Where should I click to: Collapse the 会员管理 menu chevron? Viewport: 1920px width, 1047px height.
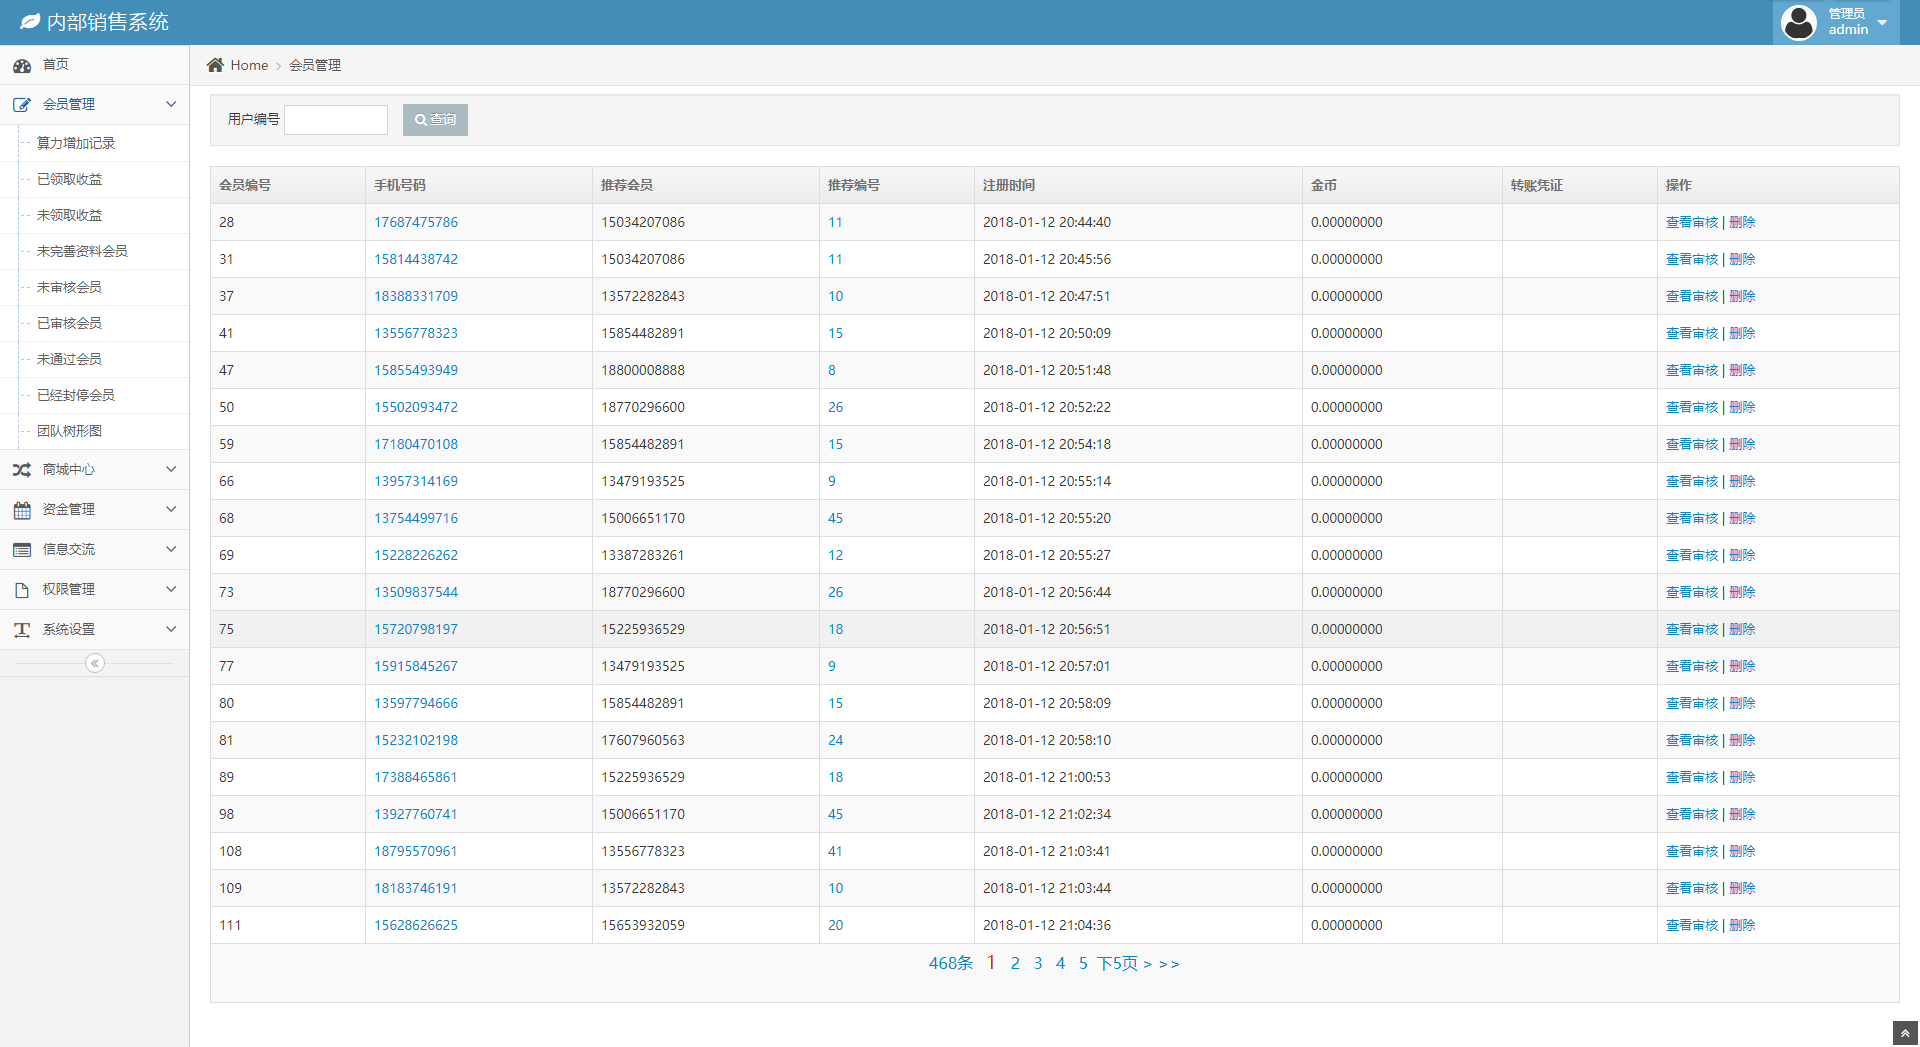(171, 104)
